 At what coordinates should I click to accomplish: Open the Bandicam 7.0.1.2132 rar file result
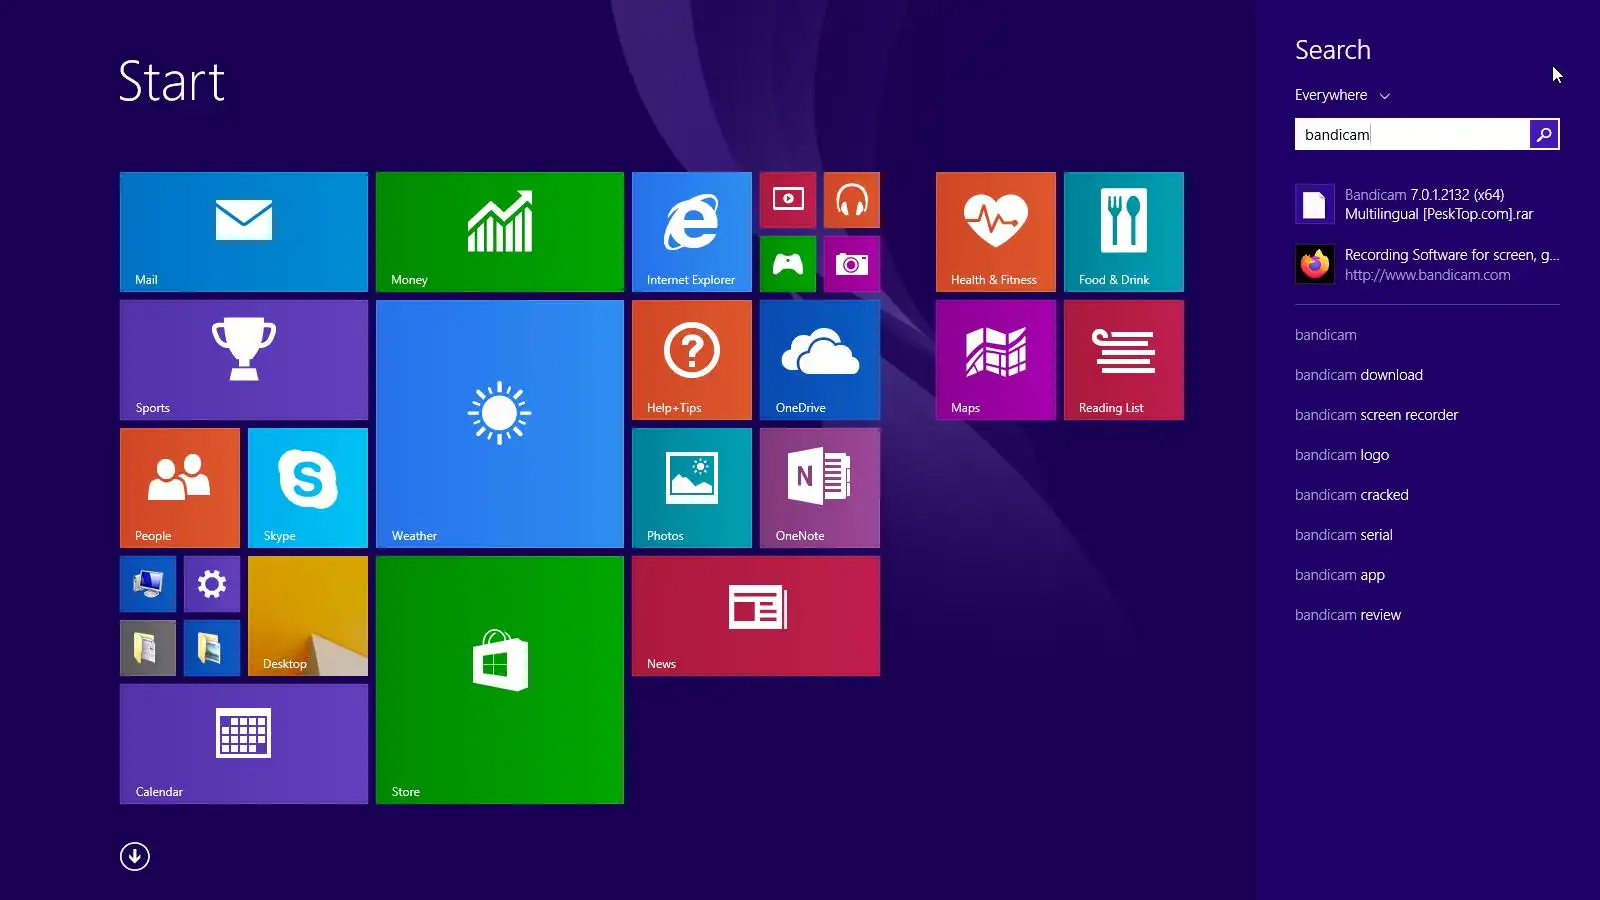coord(1427,204)
